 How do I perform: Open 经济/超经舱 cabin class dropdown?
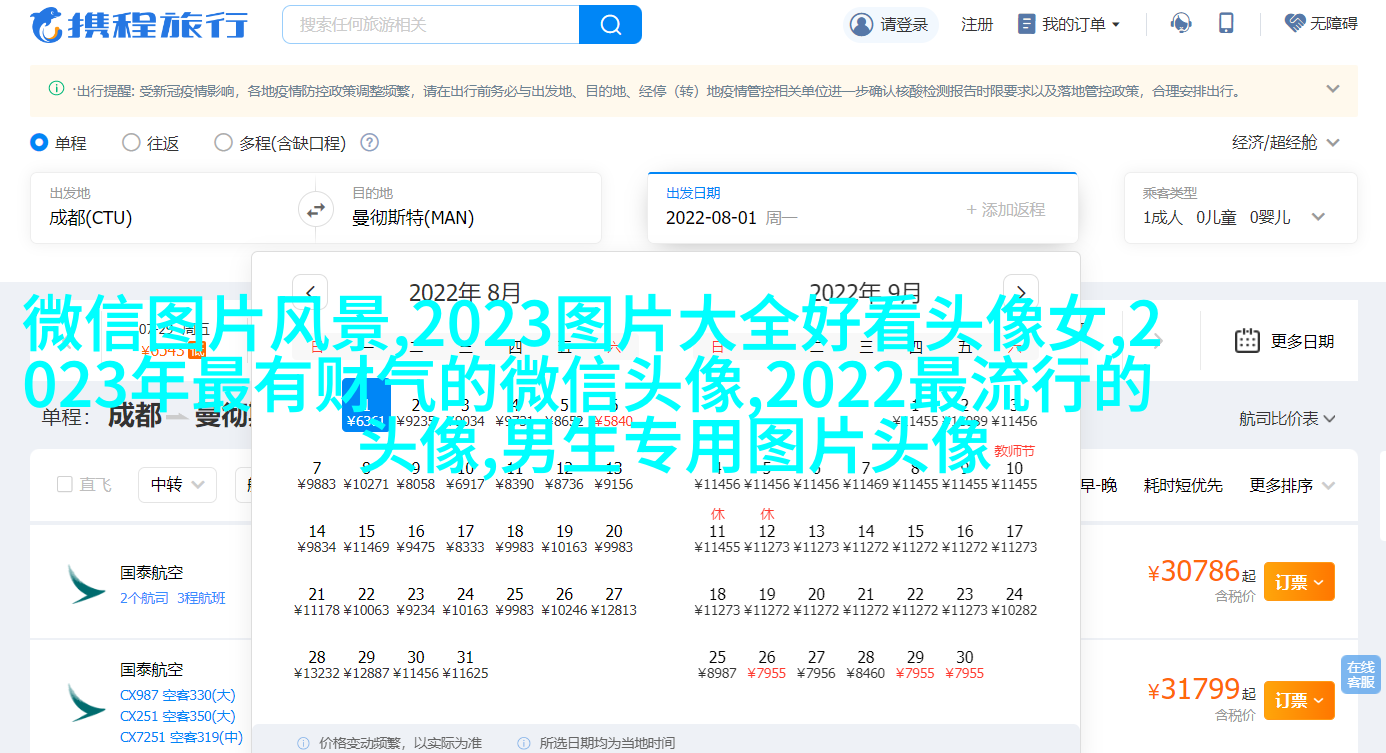pyautogui.click(x=1285, y=143)
